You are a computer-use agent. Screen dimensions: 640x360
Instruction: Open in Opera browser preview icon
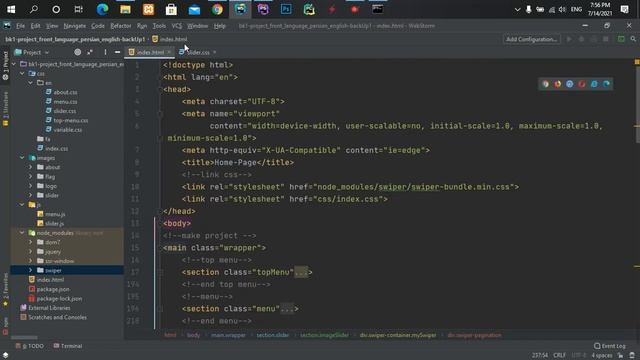click(x=582, y=84)
